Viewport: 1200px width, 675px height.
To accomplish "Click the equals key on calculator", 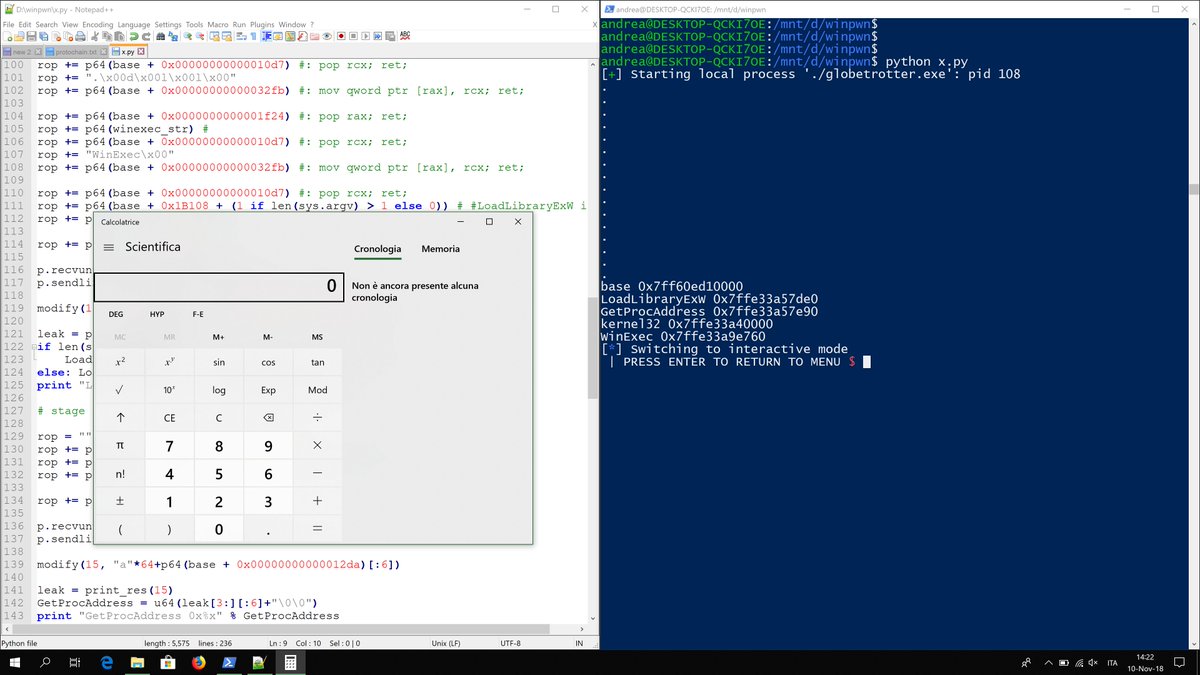I will click(x=318, y=530).
